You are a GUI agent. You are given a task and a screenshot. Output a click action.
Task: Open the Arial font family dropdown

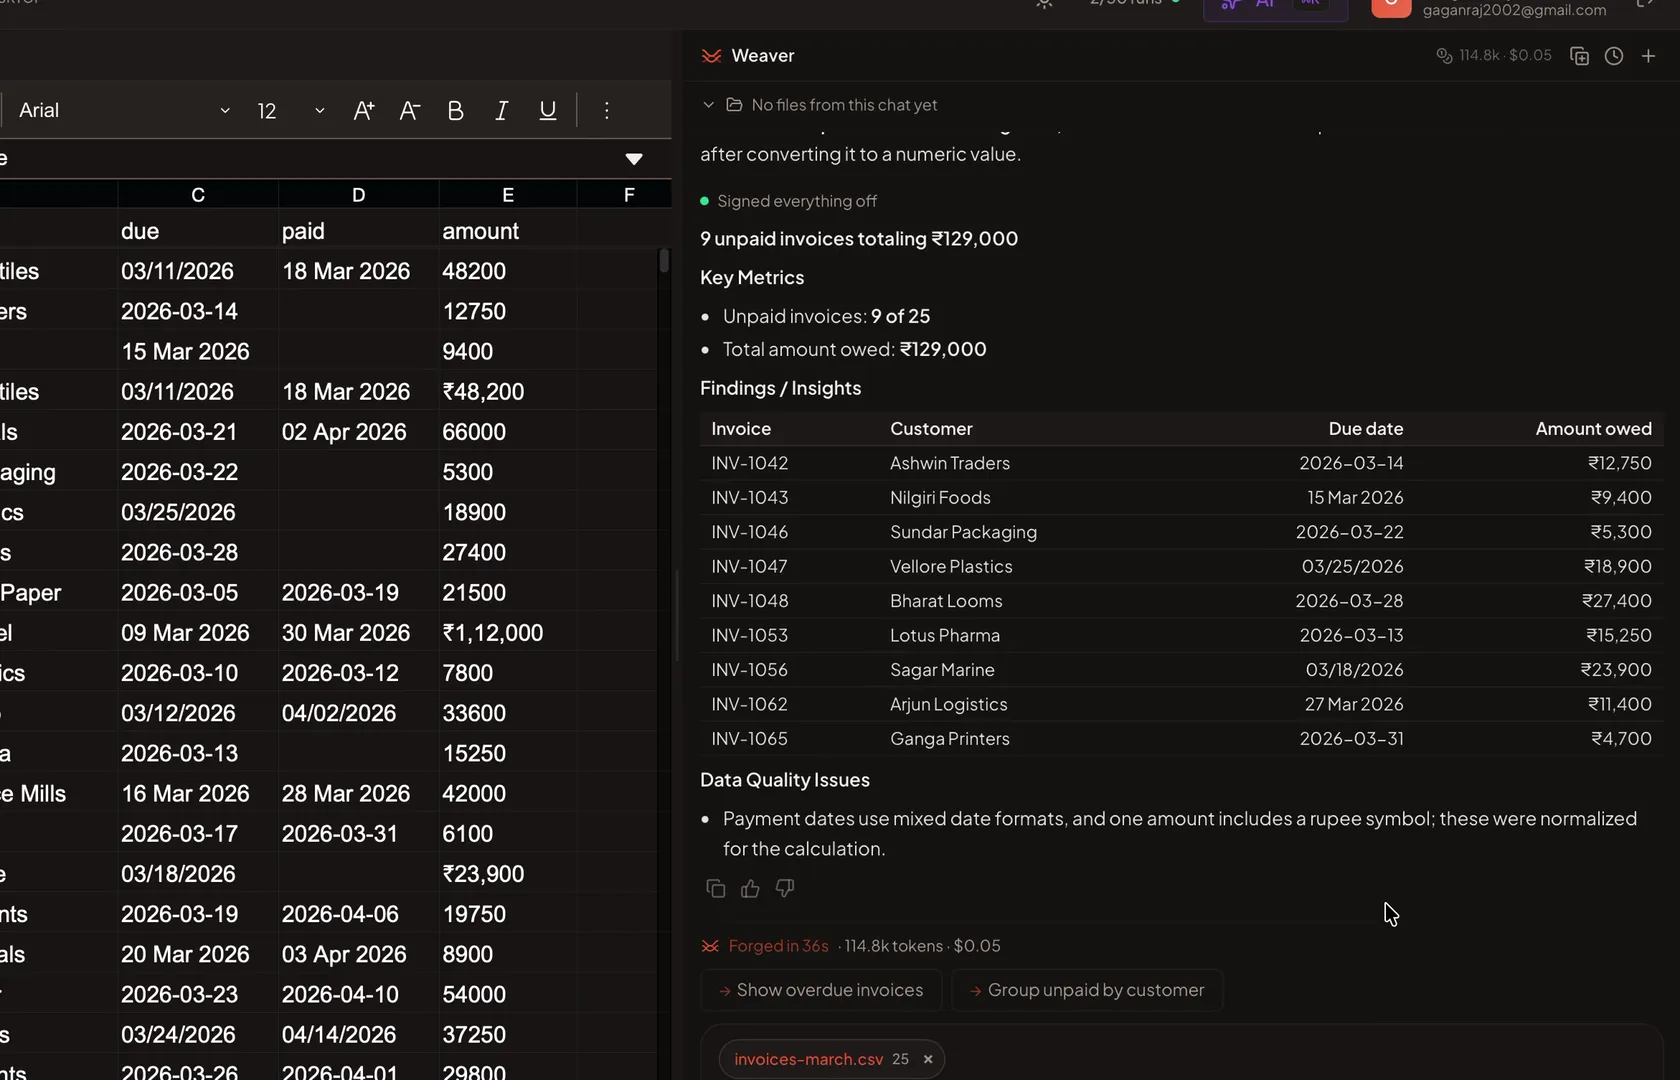click(124, 111)
